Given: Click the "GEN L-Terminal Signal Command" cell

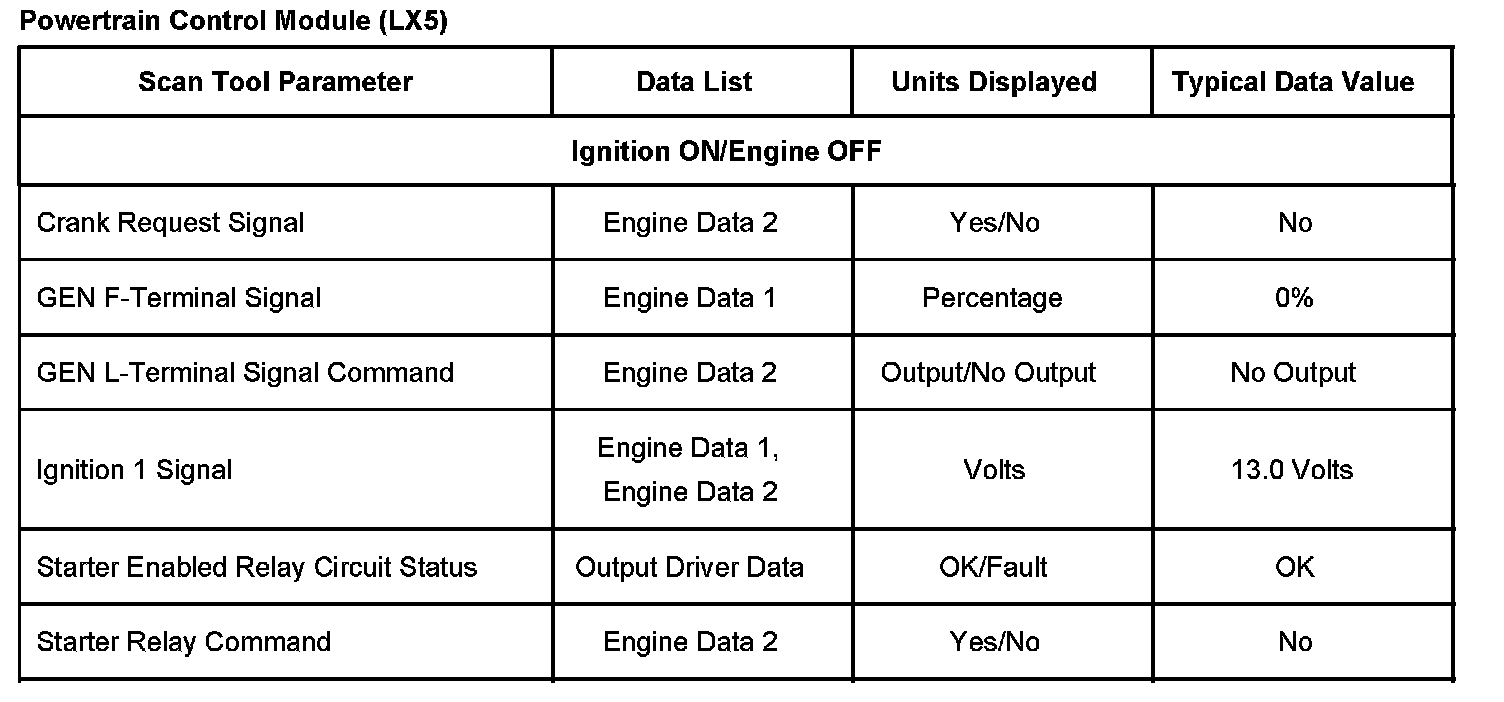Looking at the screenshot, I should pos(245,373).
